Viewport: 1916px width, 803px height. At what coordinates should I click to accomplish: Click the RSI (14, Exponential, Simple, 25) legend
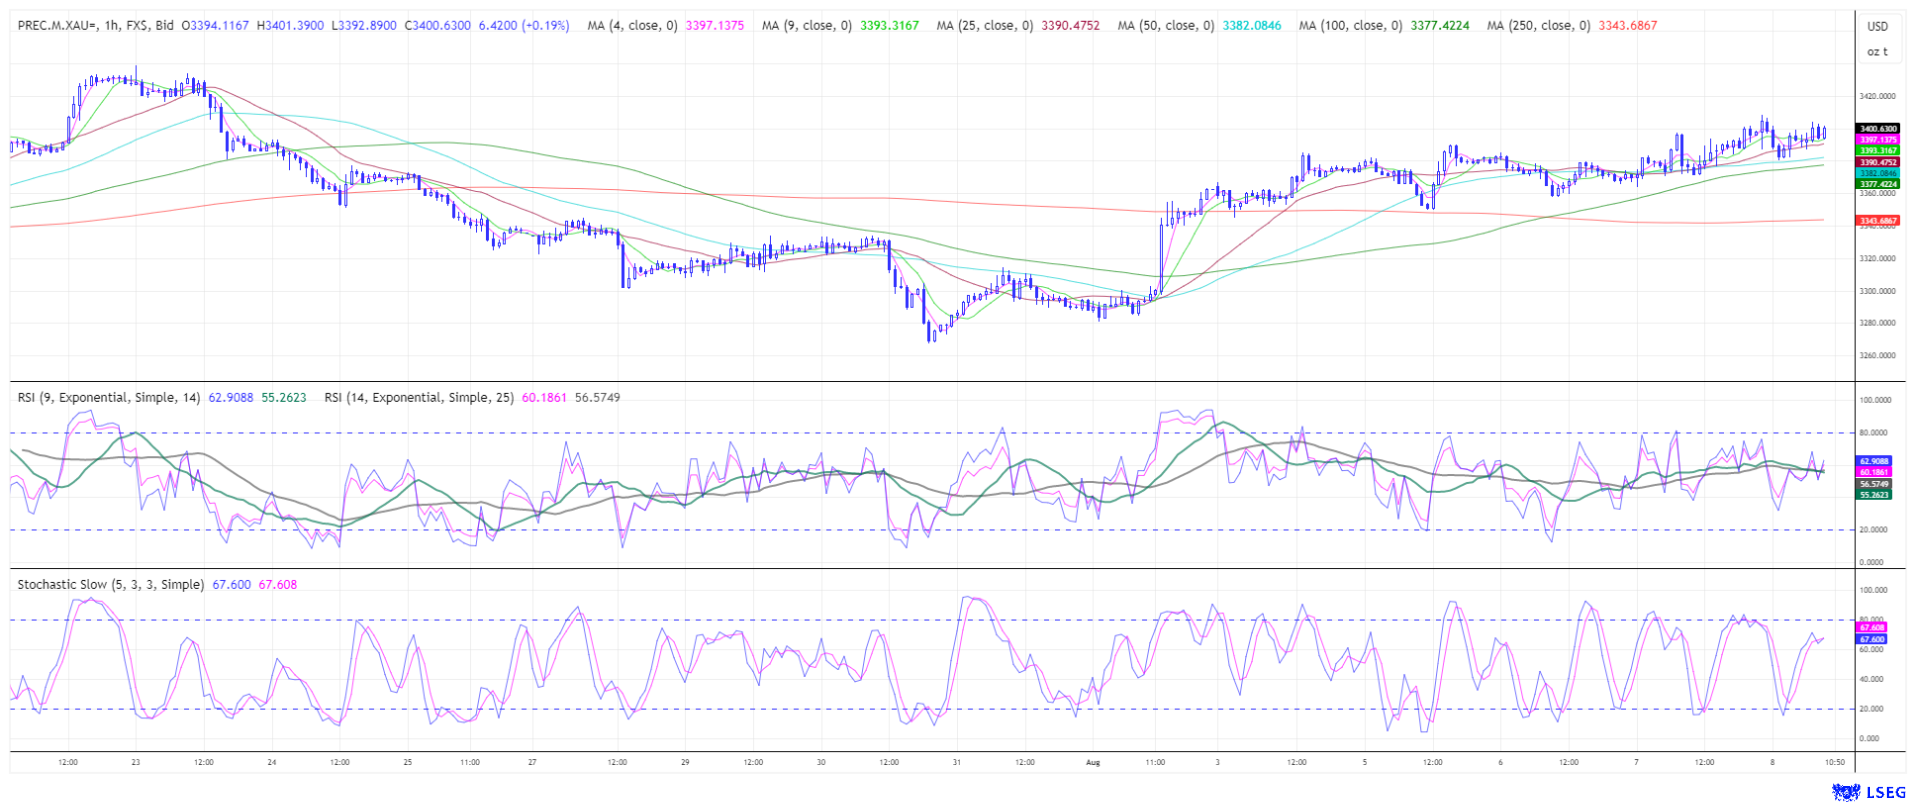coord(419,397)
